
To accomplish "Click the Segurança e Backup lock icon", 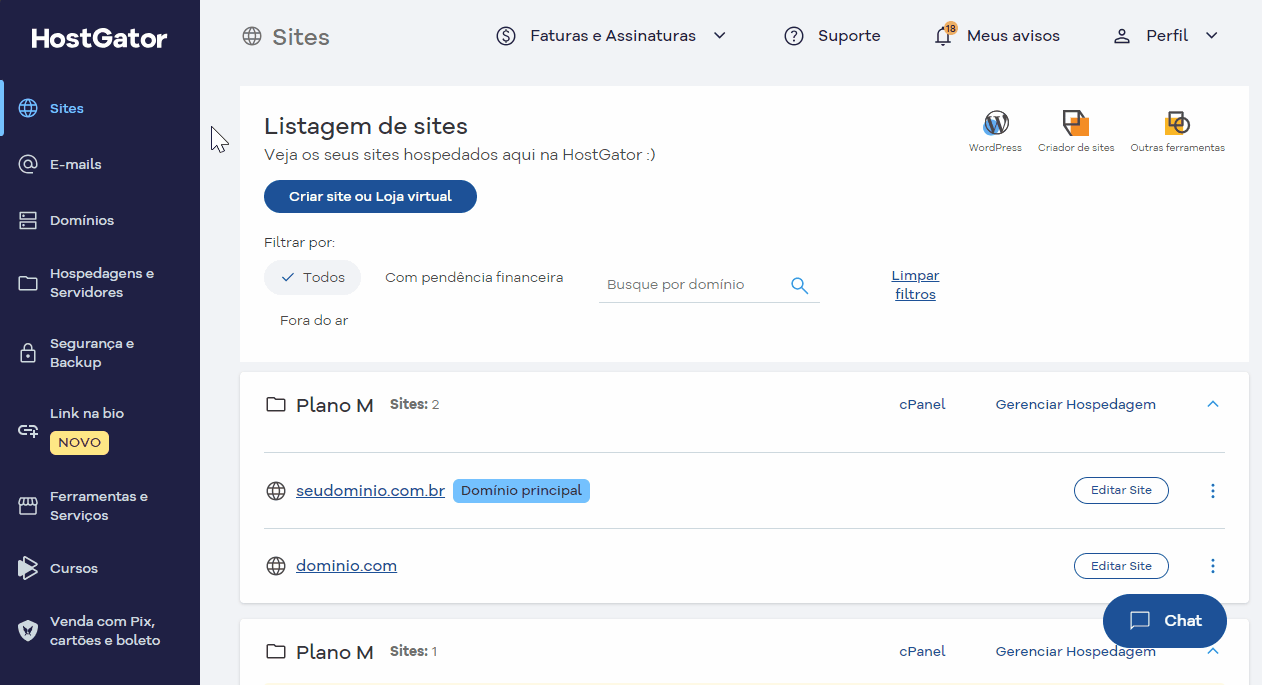I will [x=28, y=353].
